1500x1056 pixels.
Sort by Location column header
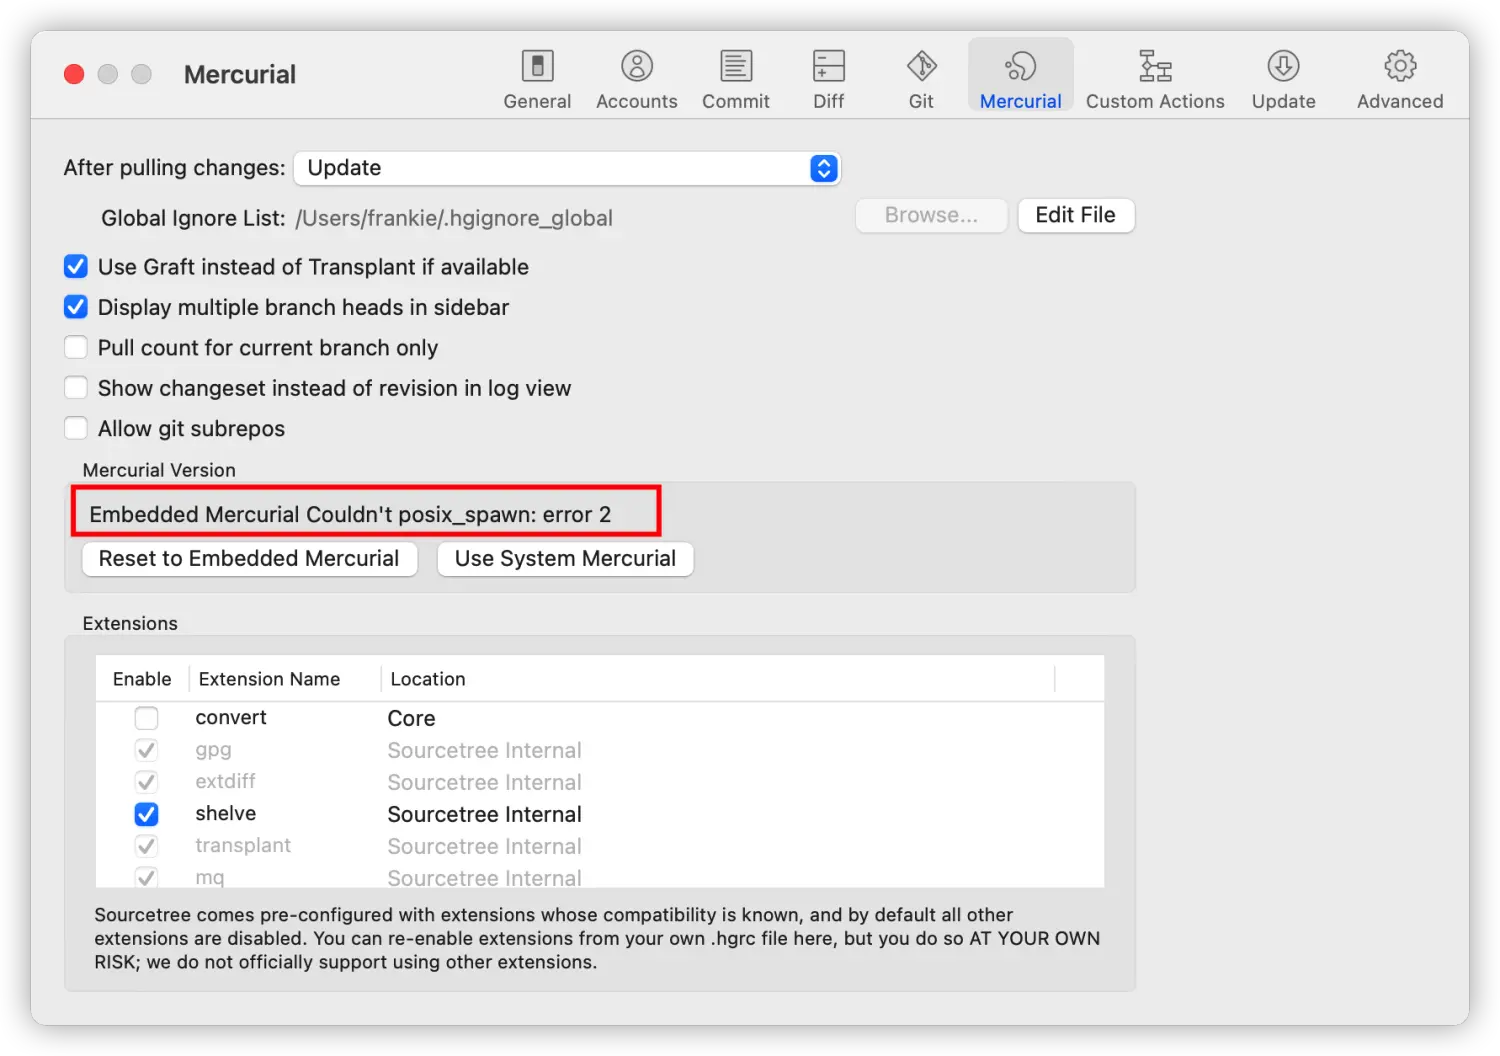click(428, 679)
